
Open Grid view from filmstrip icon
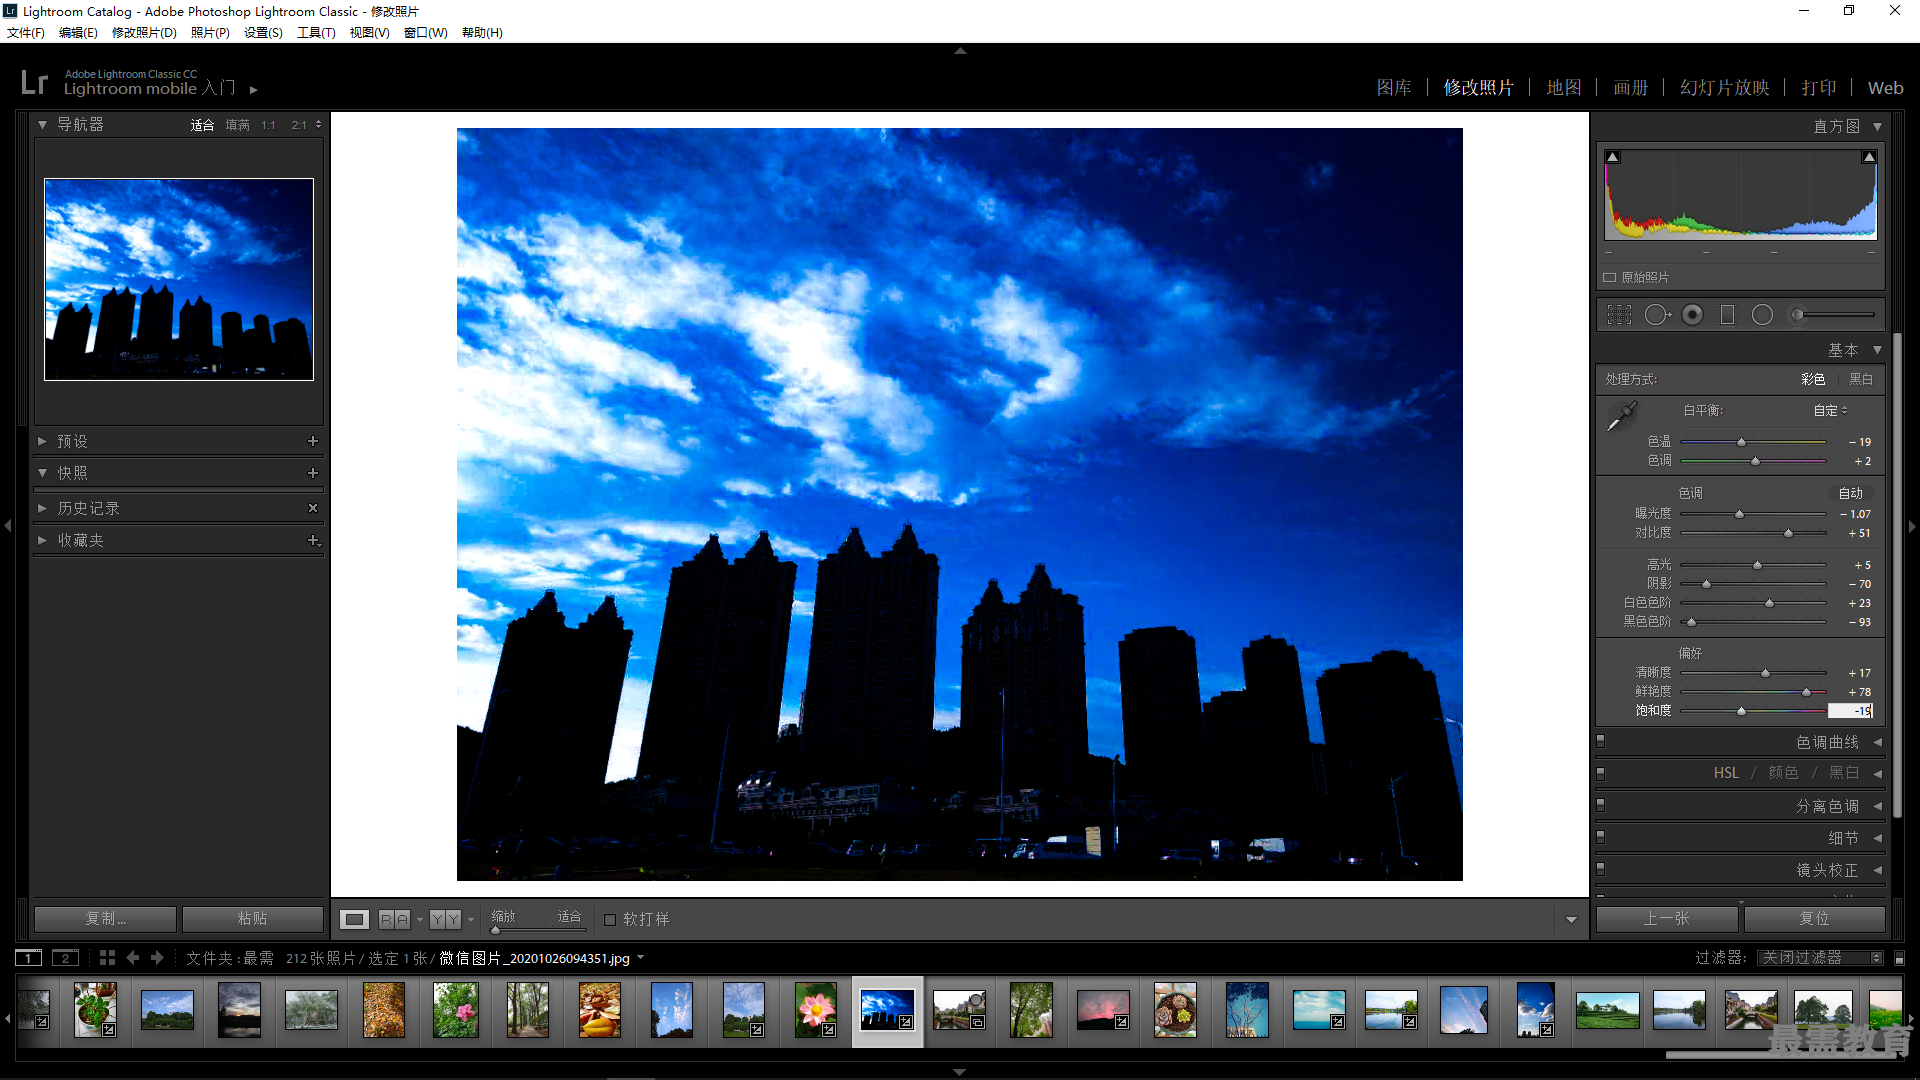pyautogui.click(x=107, y=958)
